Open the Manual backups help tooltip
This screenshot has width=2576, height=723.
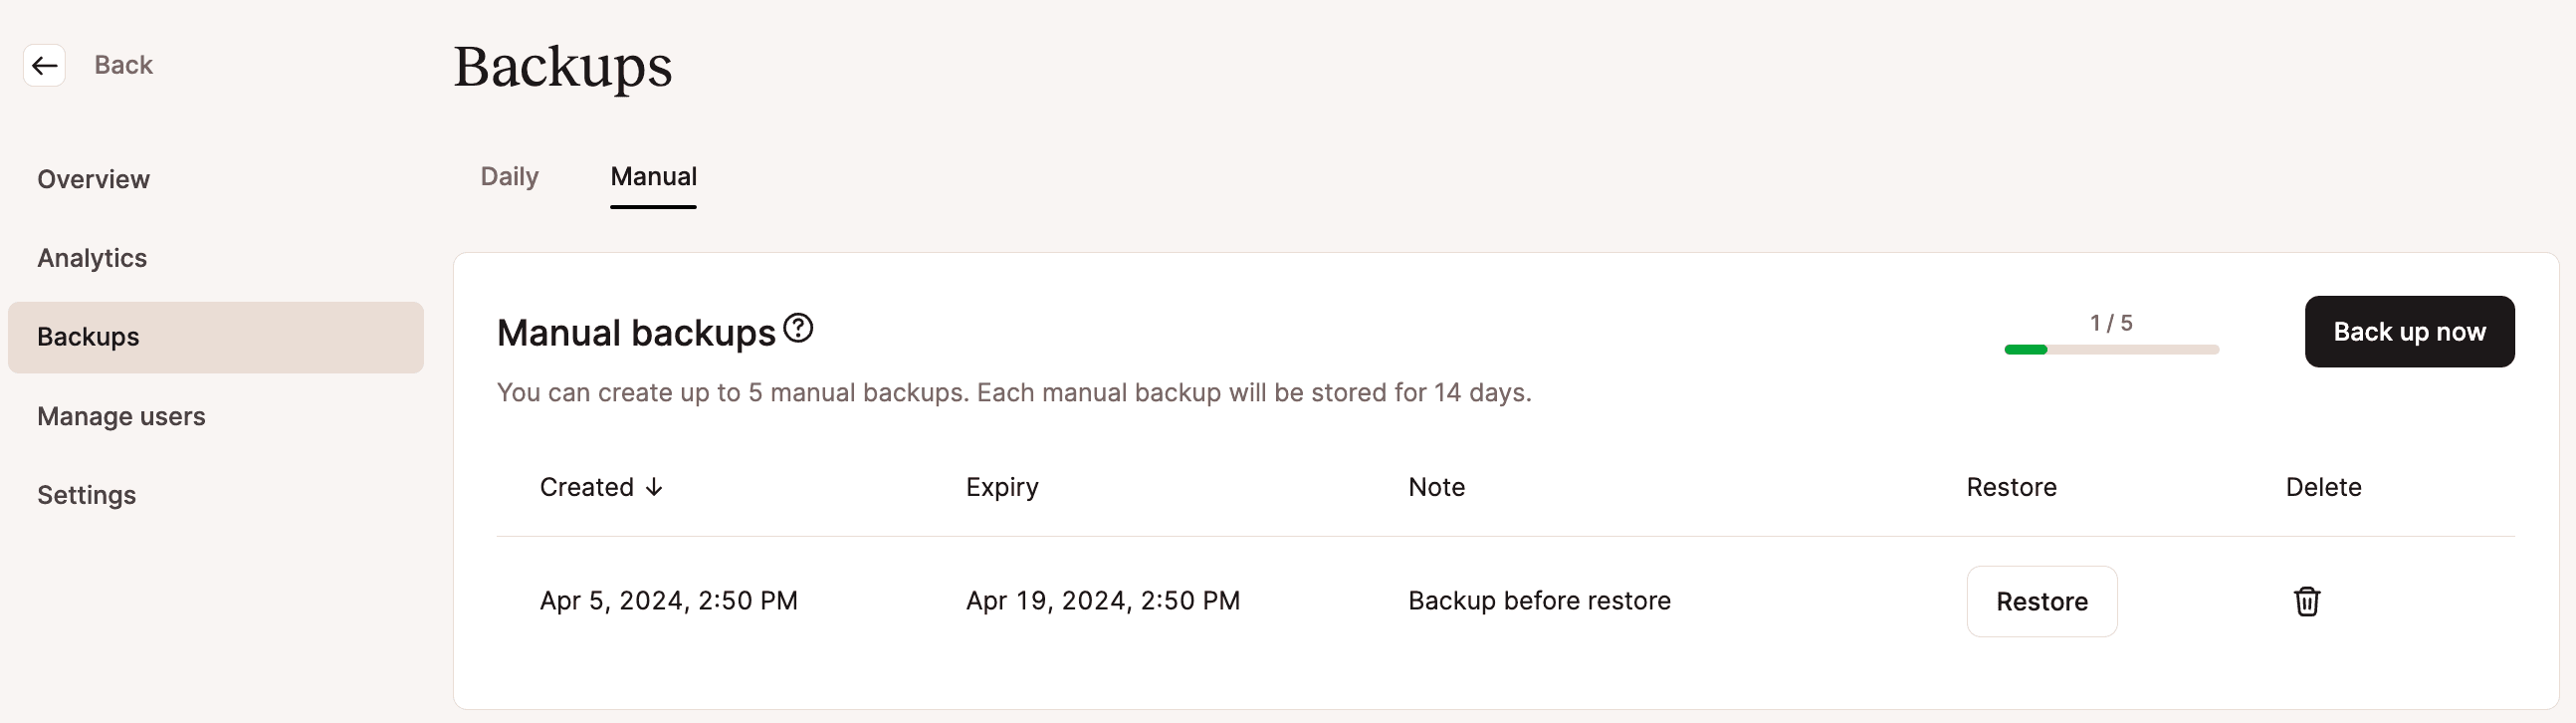point(797,328)
